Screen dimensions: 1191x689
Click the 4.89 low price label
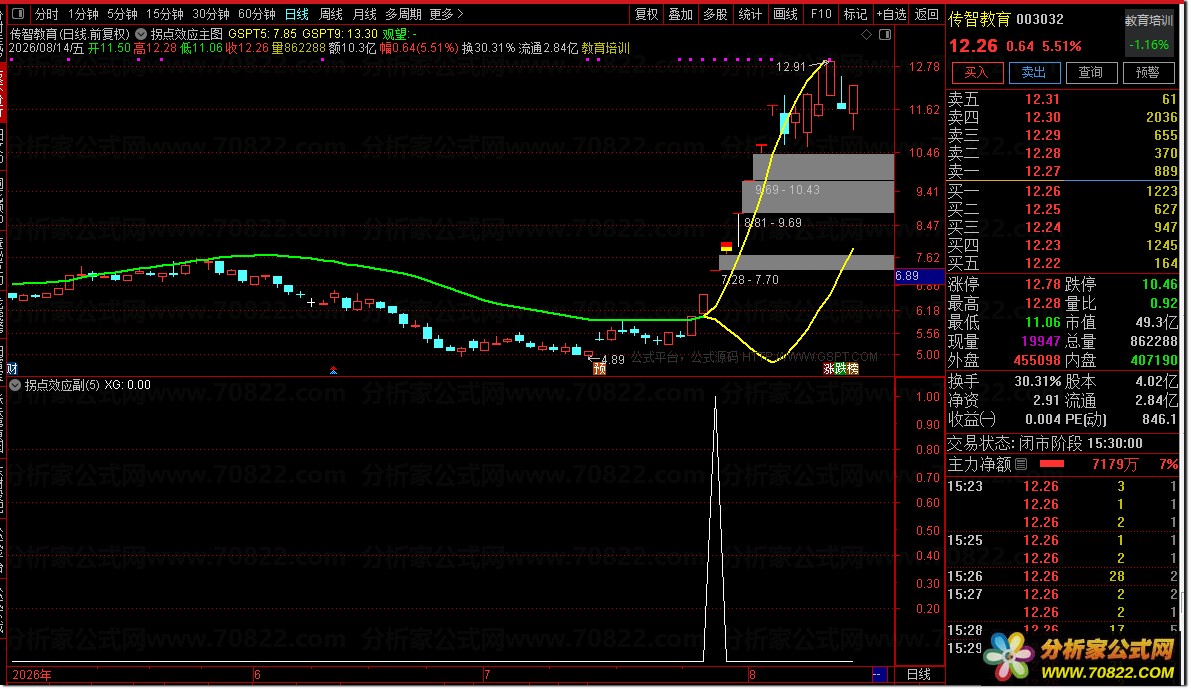[612, 360]
